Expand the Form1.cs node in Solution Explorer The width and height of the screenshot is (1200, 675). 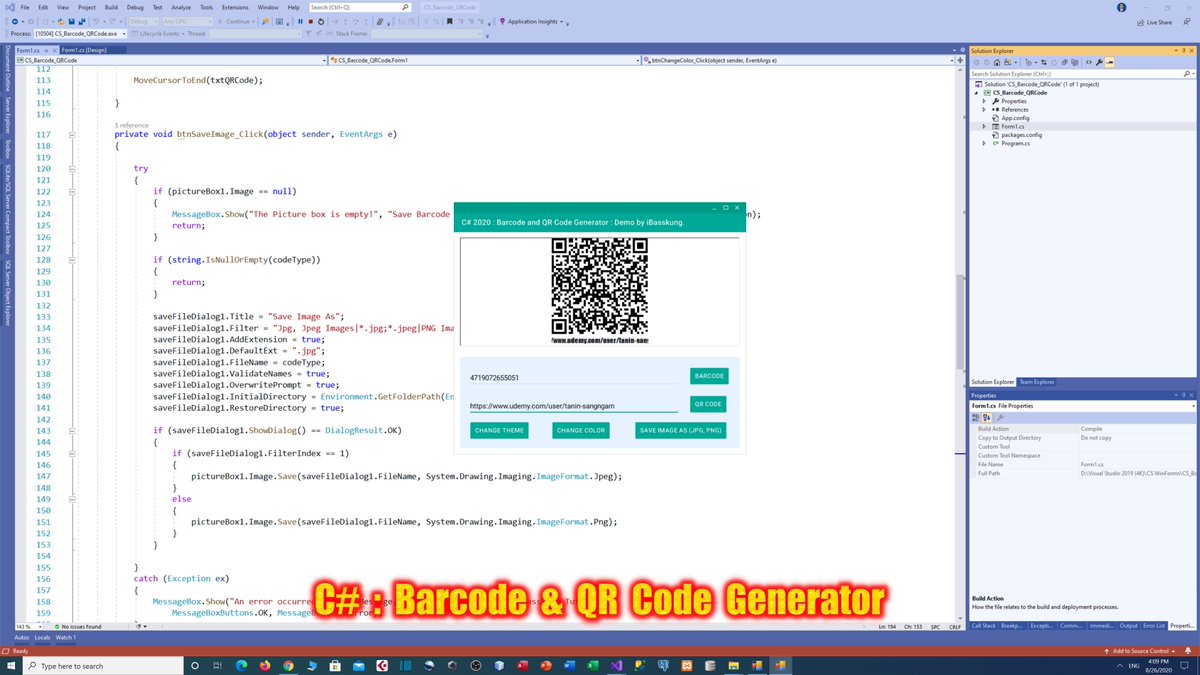[984, 126]
